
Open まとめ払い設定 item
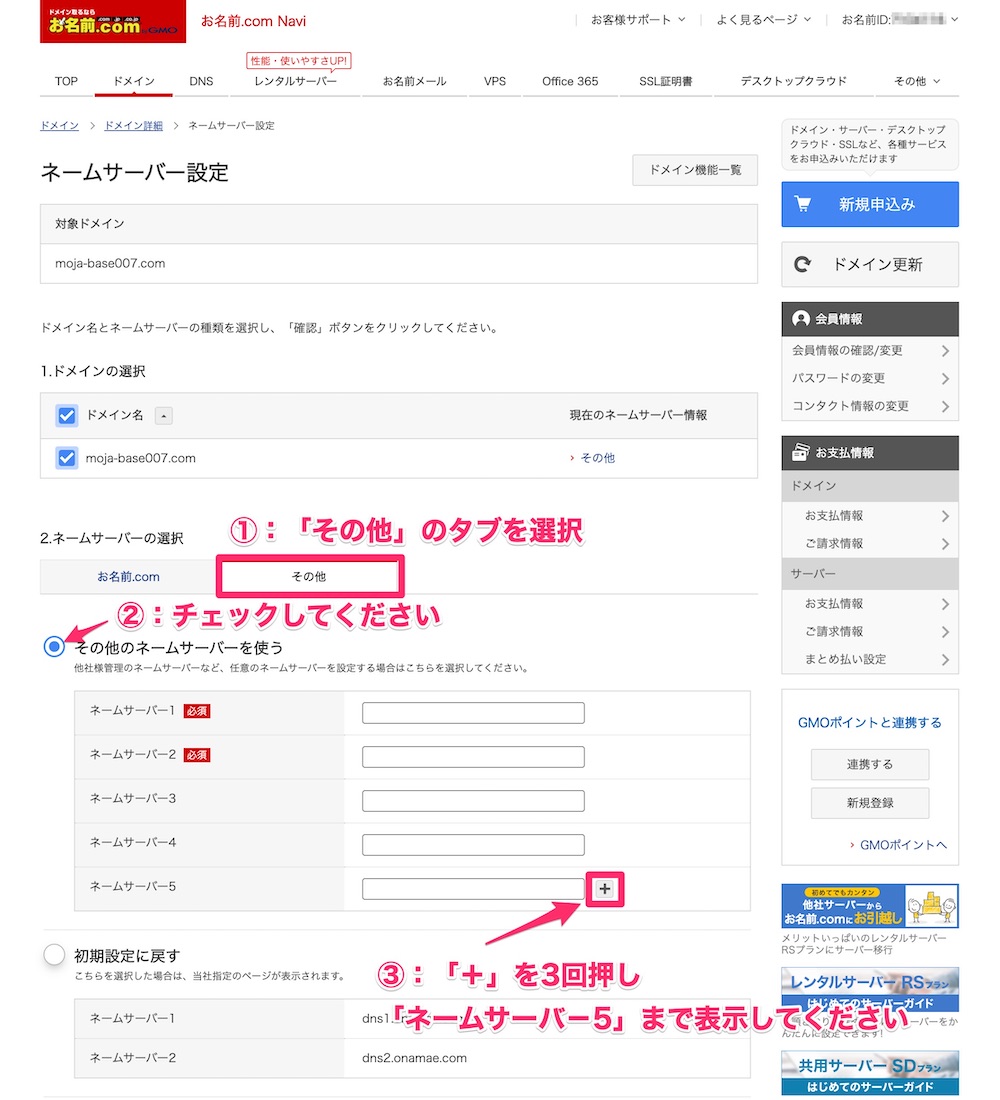click(x=869, y=659)
